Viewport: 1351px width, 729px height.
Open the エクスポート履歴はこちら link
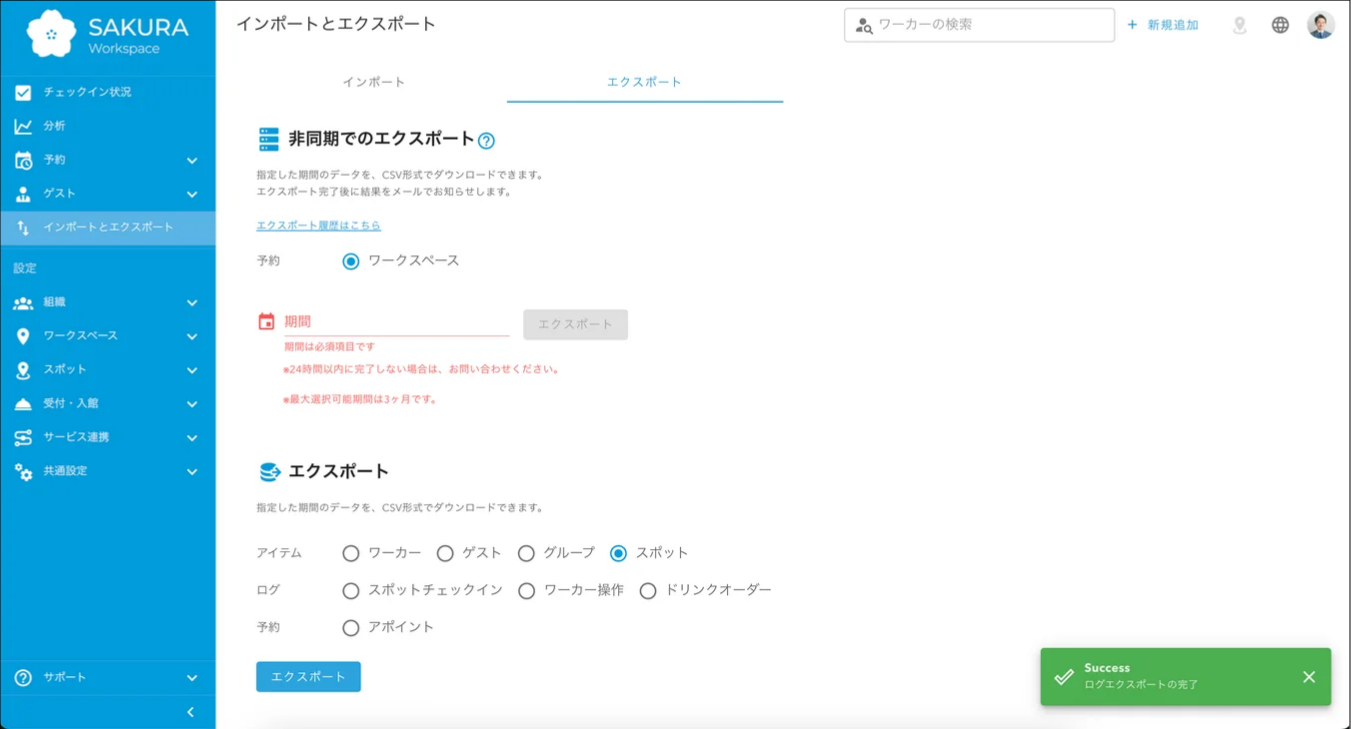[x=318, y=225]
